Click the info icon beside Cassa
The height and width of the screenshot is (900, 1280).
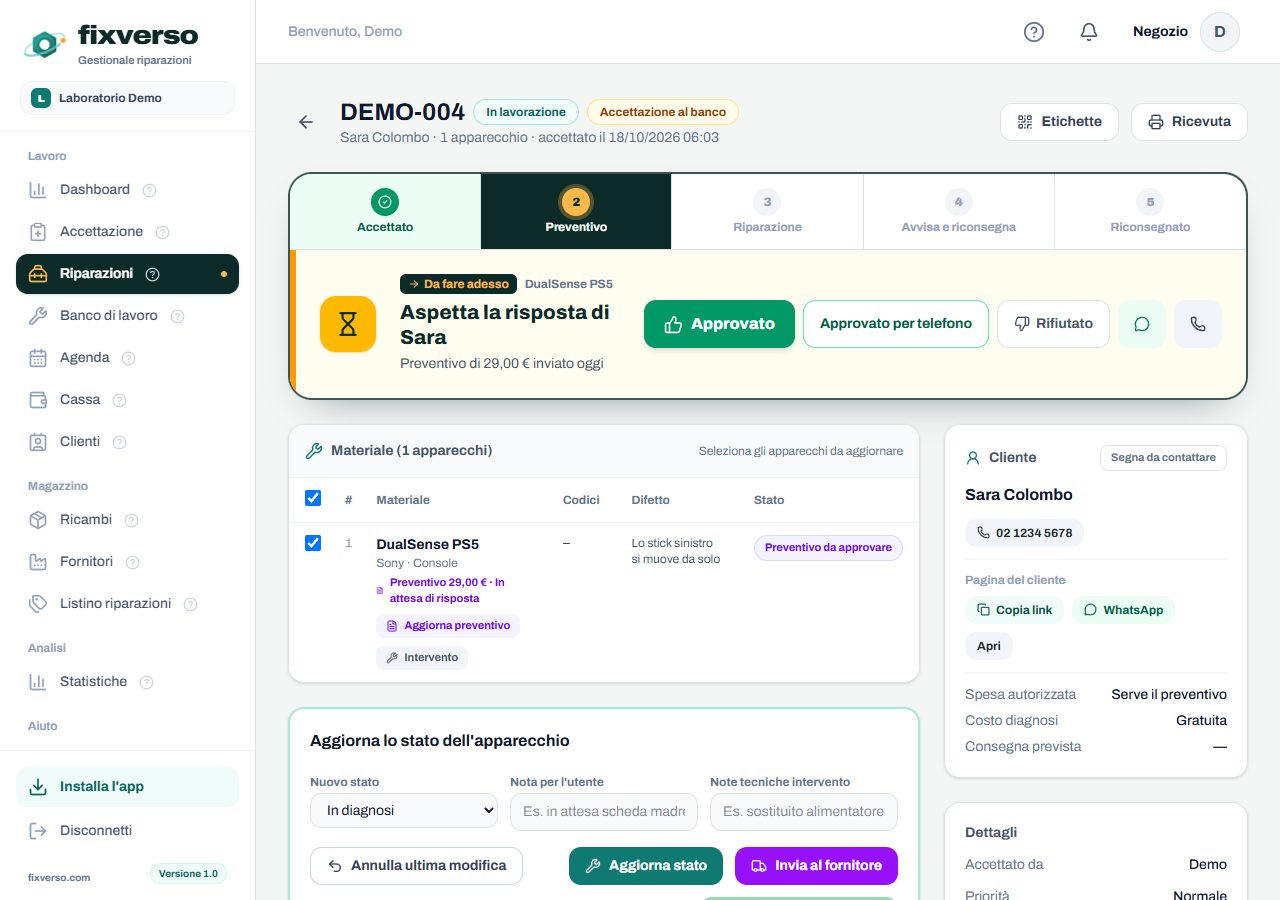point(120,400)
